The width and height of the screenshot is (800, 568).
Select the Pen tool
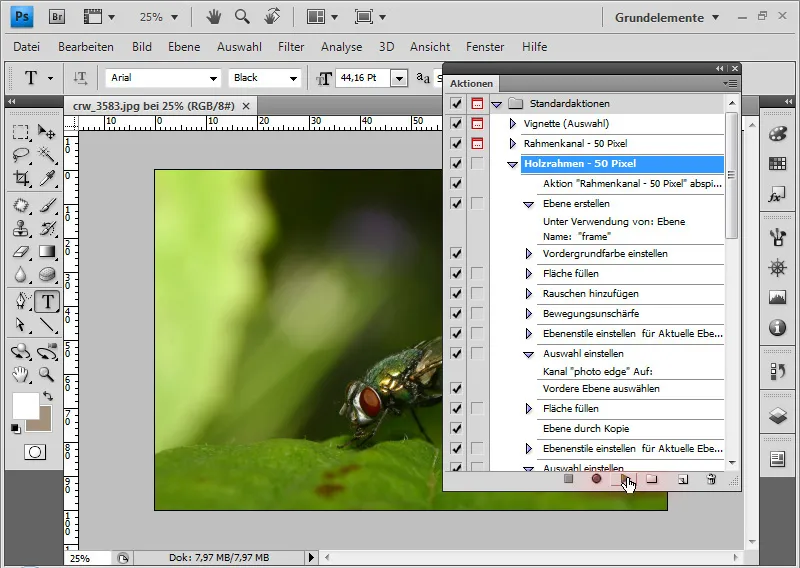(x=21, y=301)
